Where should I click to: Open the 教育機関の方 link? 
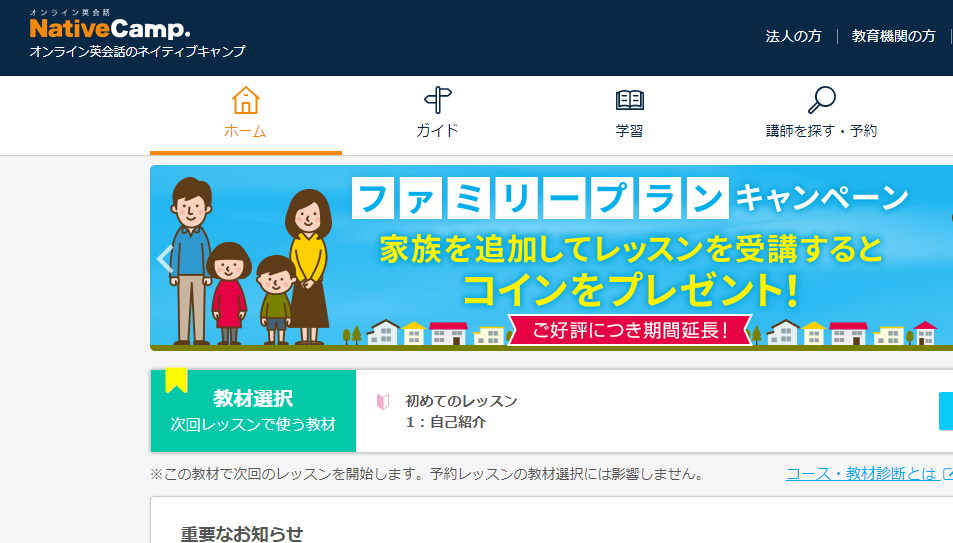tap(893, 36)
